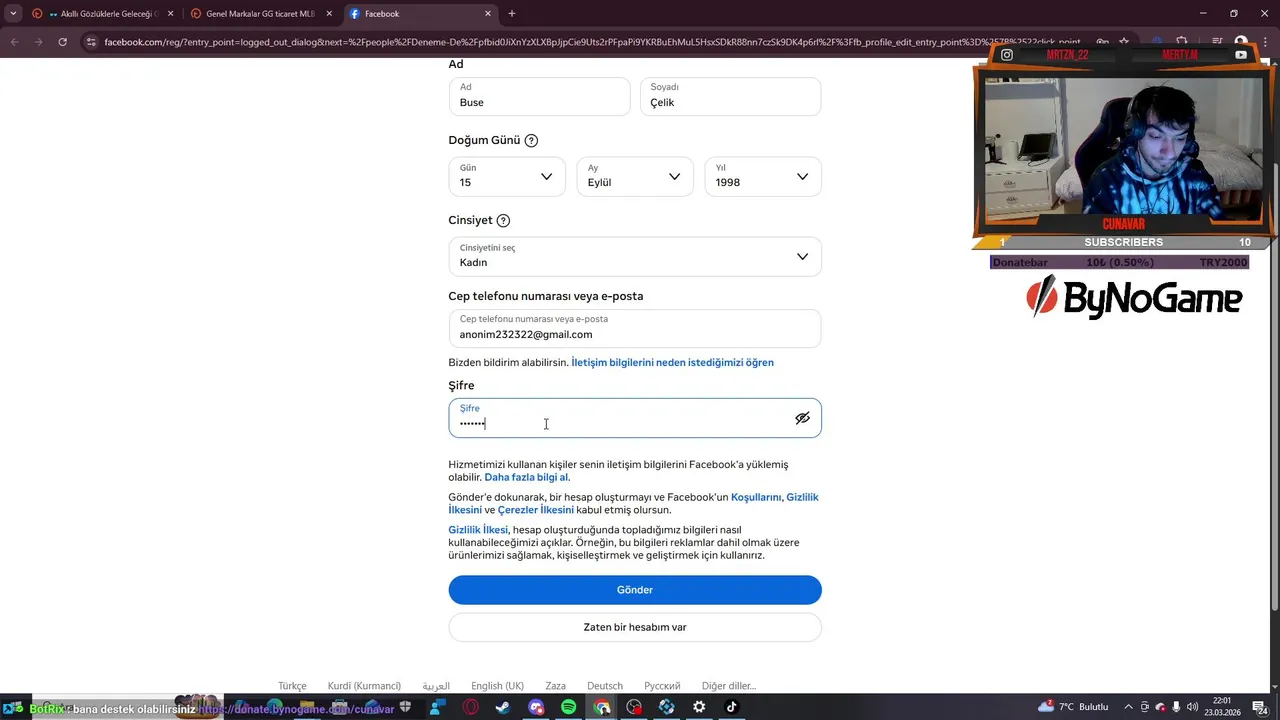Show hidden tray icons chevron
This screenshot has height=720, width=1280.
[1129, 707]
